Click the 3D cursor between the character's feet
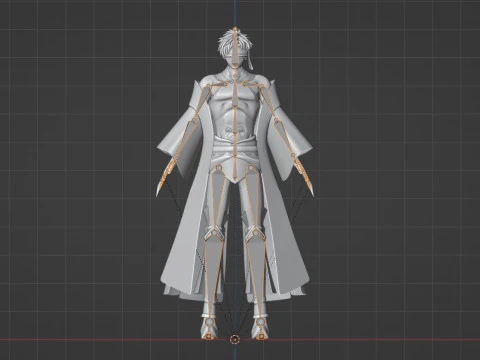Image resolution: width=480 pixels, height=360 pixels. click(235, 339)
